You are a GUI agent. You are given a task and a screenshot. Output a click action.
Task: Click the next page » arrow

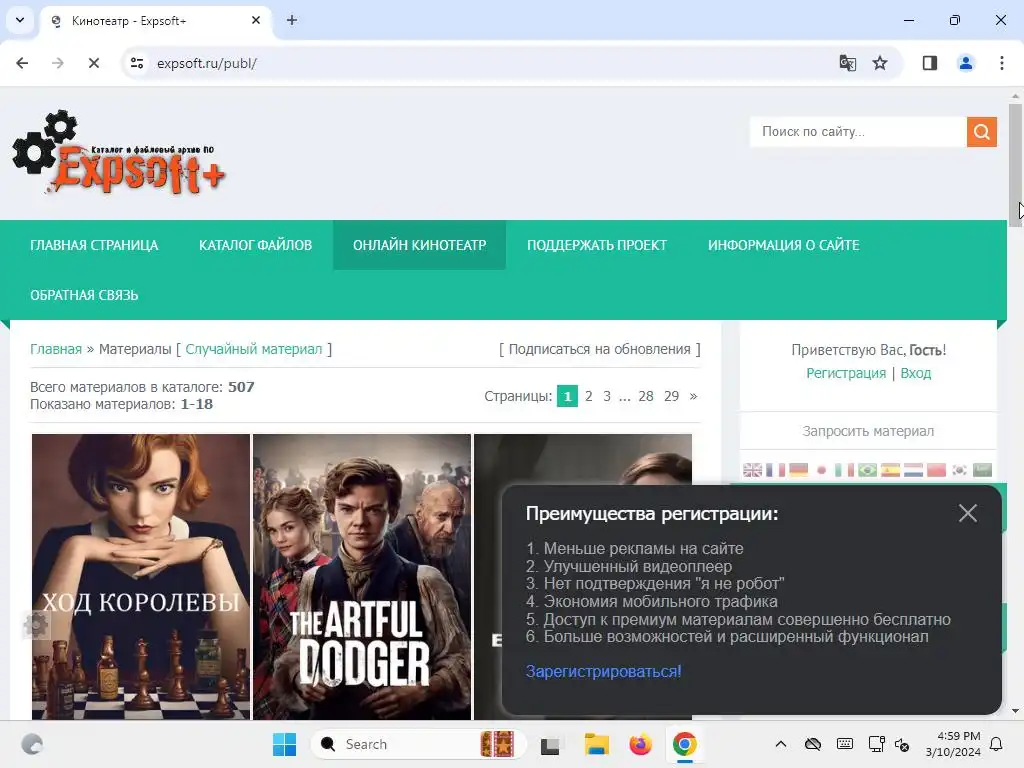click(x=694, y=396)
